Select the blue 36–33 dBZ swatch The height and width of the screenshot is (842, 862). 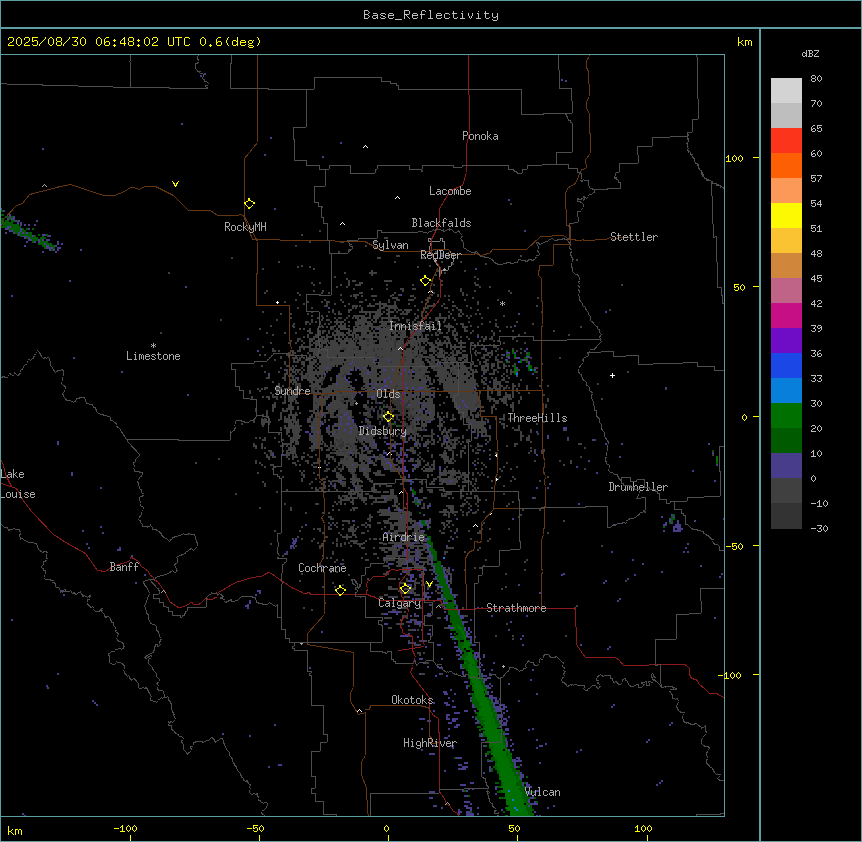pyautogui.click(x=786, y=365)
